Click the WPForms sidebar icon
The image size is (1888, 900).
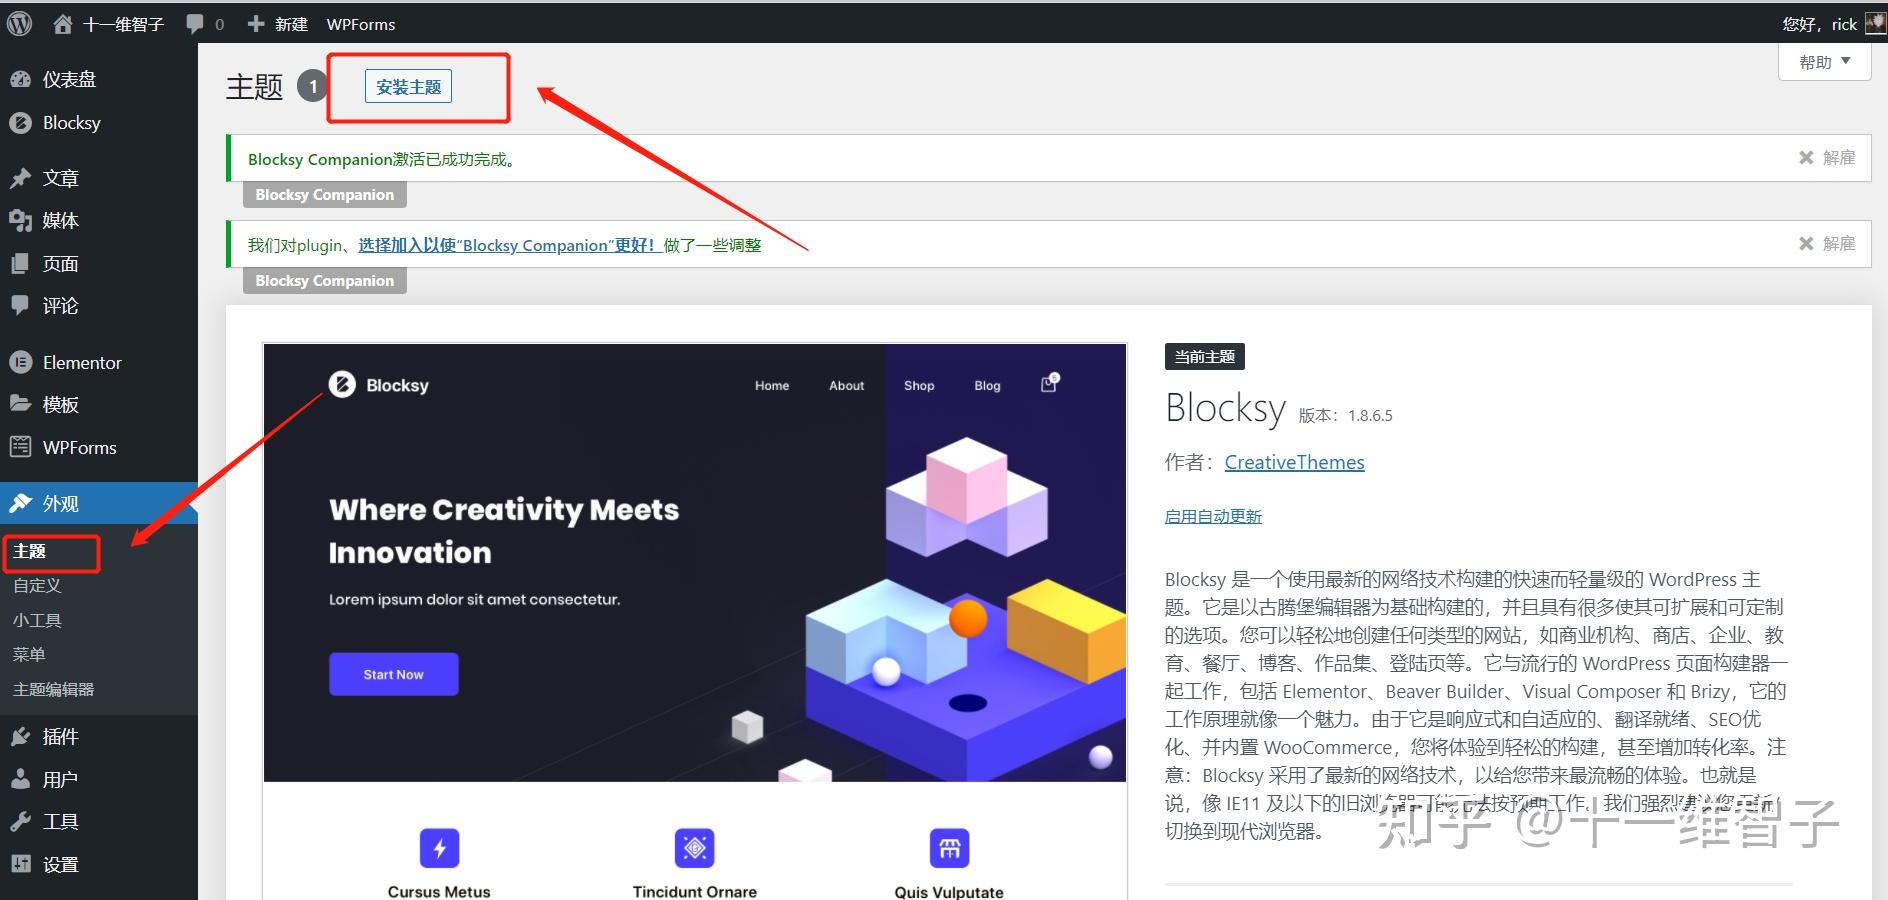20,447
